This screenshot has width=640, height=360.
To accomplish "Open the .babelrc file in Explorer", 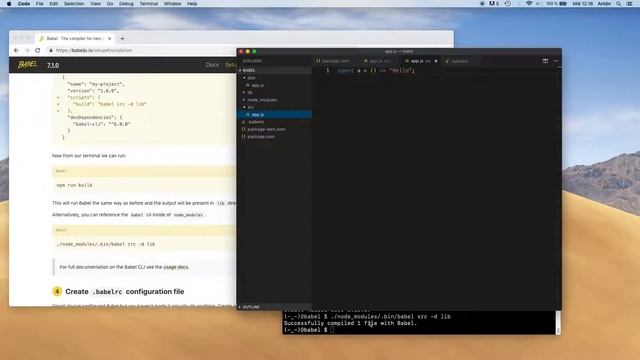I will pyautogui.click(x=274, y=122).
